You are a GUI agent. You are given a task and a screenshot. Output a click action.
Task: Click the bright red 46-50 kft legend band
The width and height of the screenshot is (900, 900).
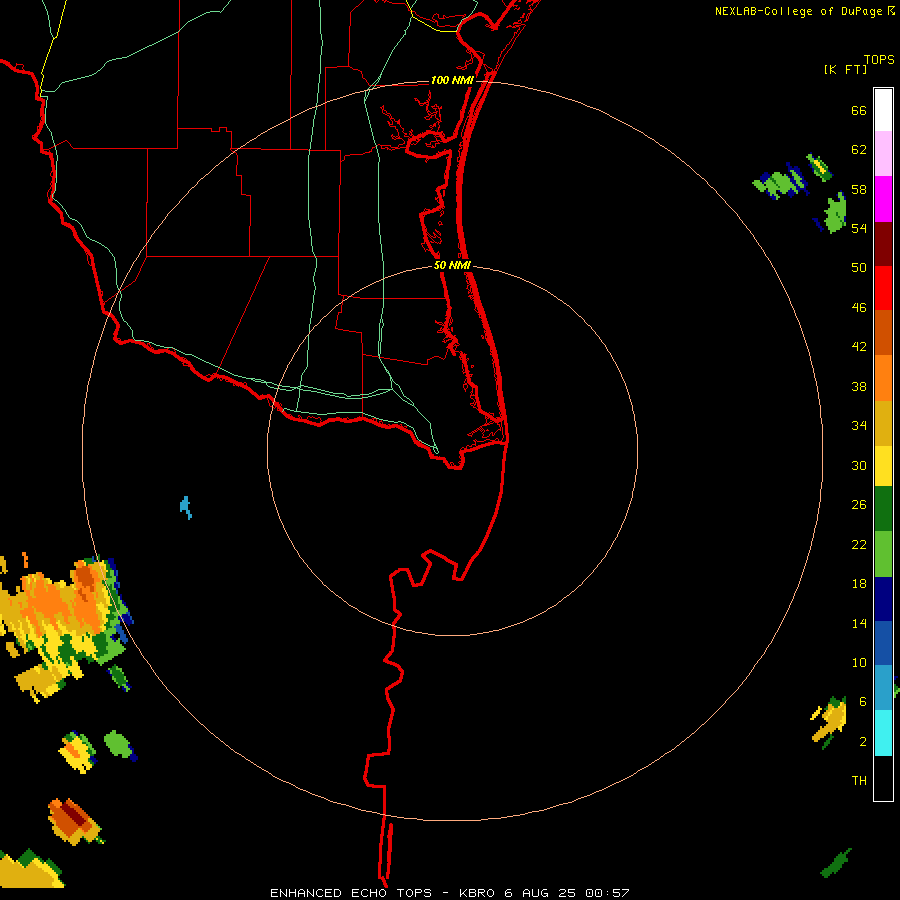pyautogui.click(x=883, y=288)
